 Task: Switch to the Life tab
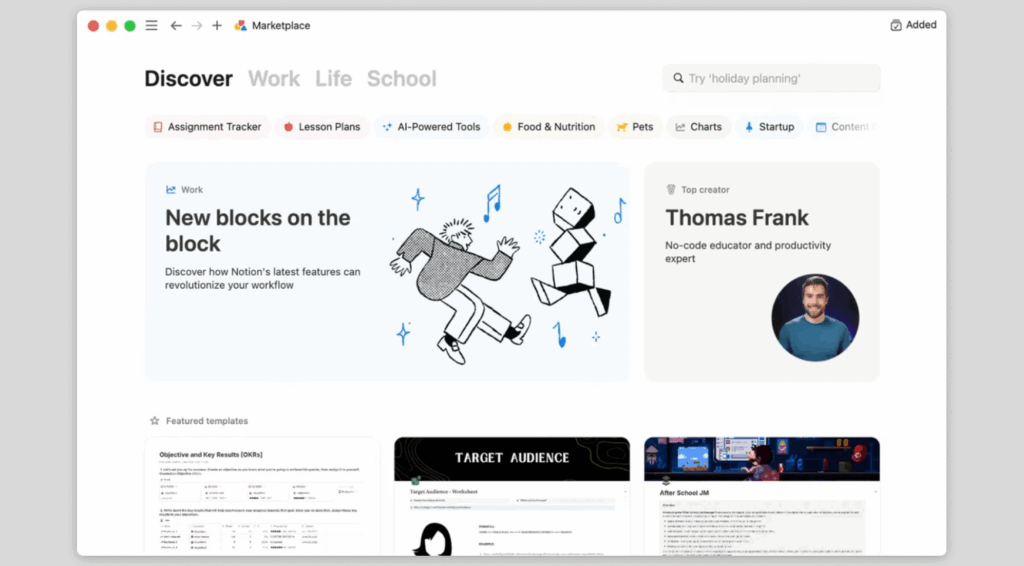coord(333,78)
